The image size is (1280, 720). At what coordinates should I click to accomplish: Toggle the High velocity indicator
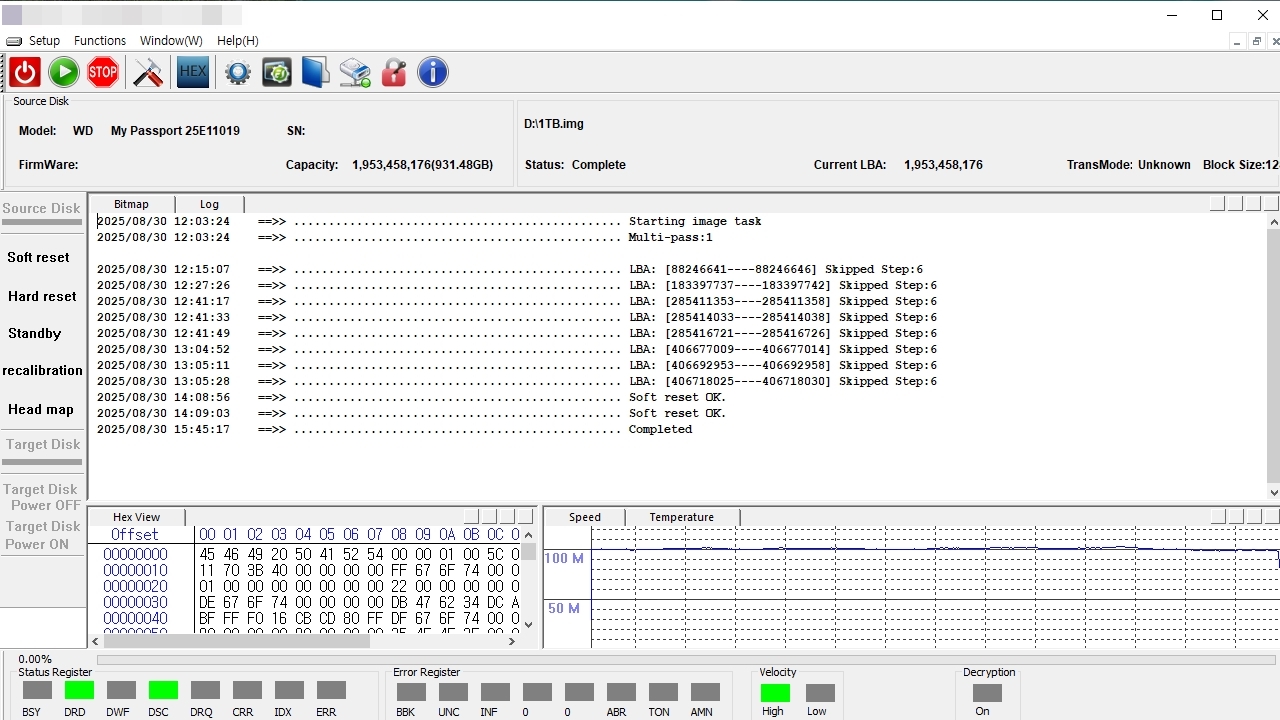pyautogui.click(x=775, y=692)
